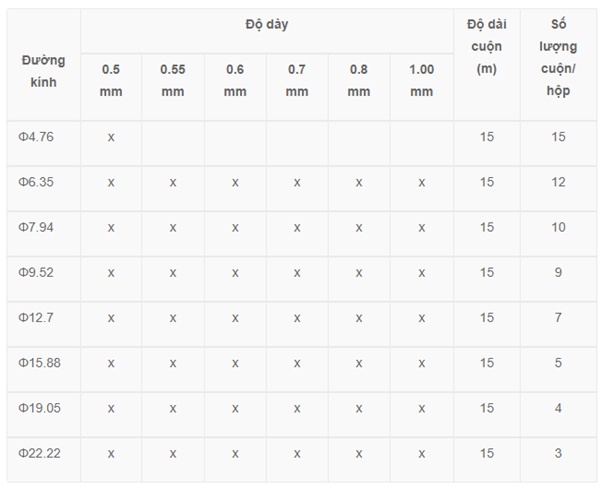602x489 pixels.
Task: Select the 1.00 mm column header
Action: [x=422, y=80]
